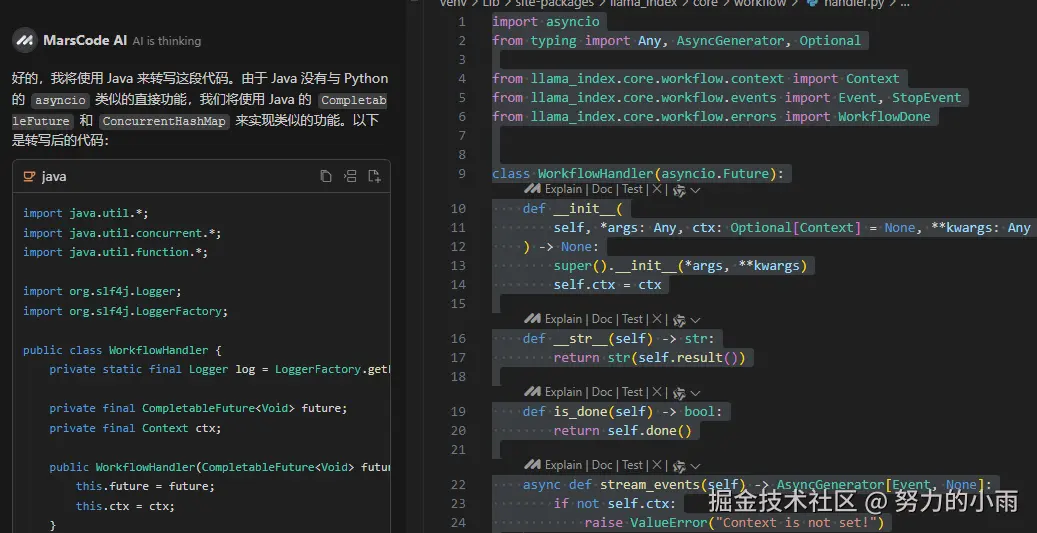This screenshot has width=1037, height=533.
Task: Click Test above the is_done method
Action: coord(632,392)
